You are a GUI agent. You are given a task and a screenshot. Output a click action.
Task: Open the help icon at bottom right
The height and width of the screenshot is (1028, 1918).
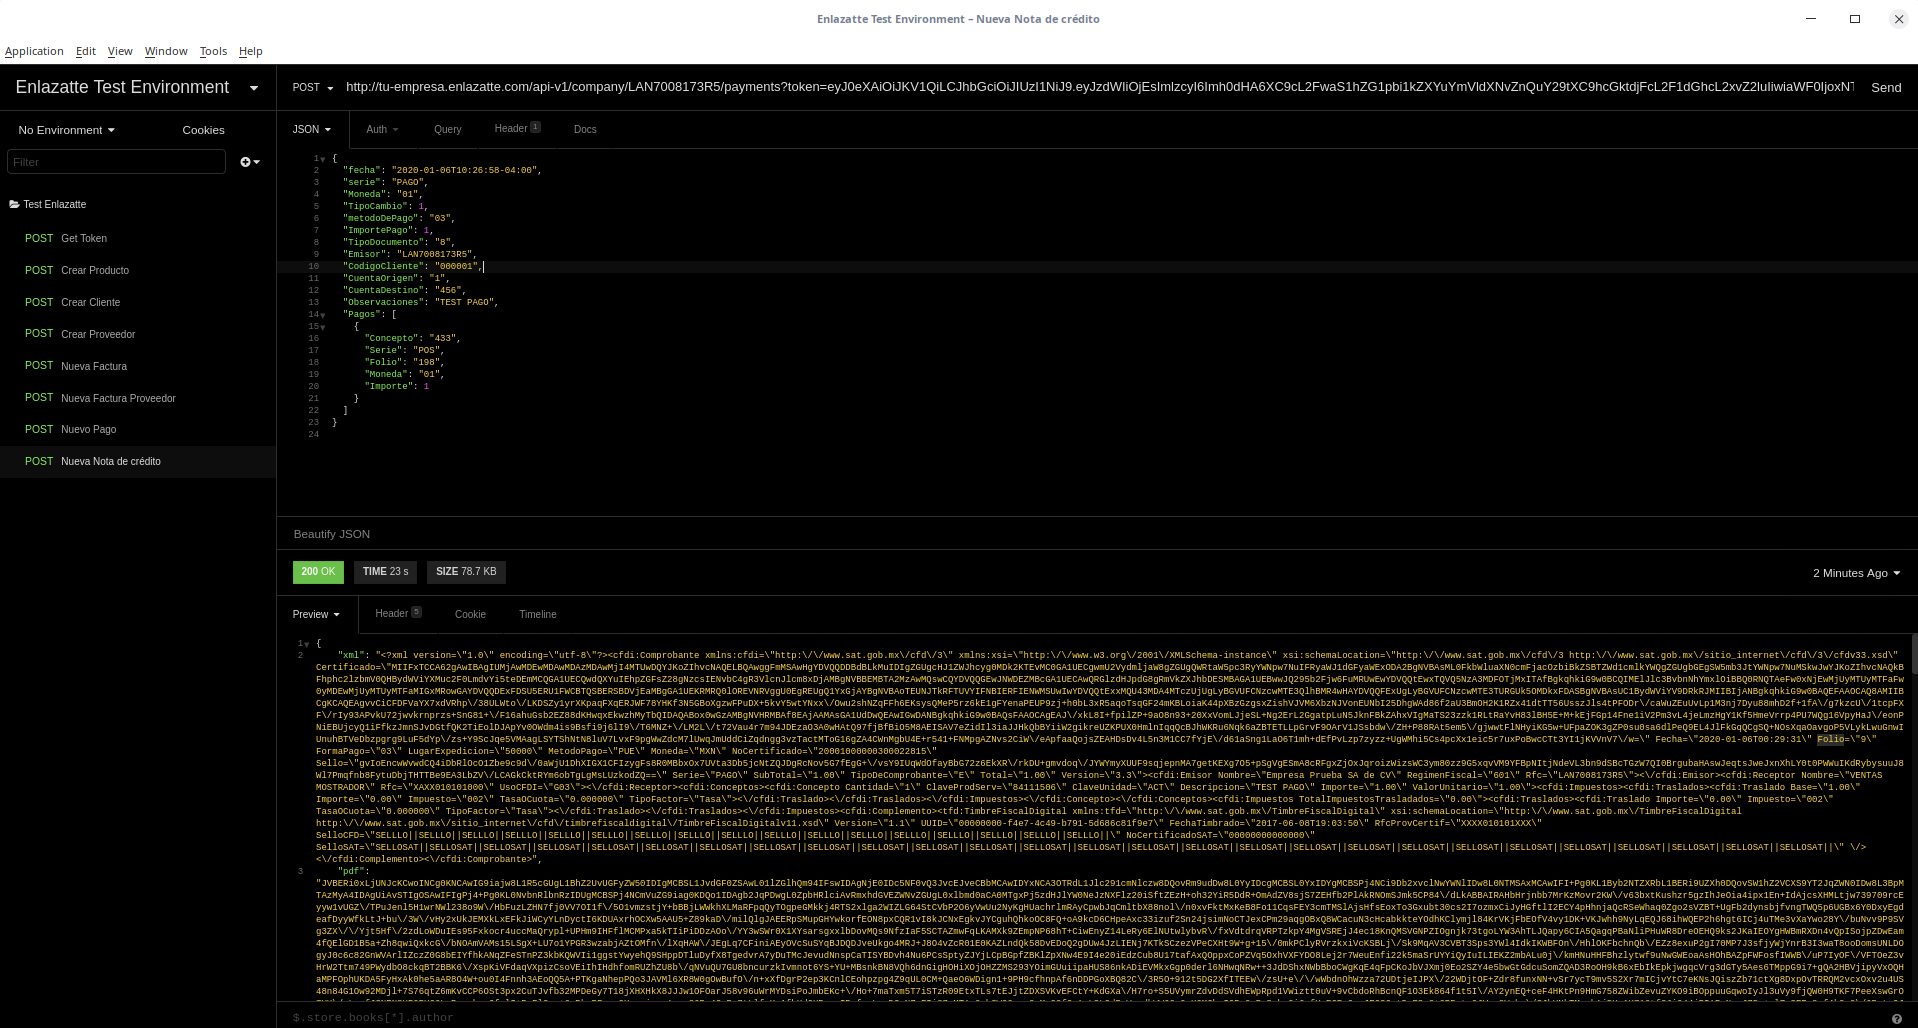point(1896,1018)
